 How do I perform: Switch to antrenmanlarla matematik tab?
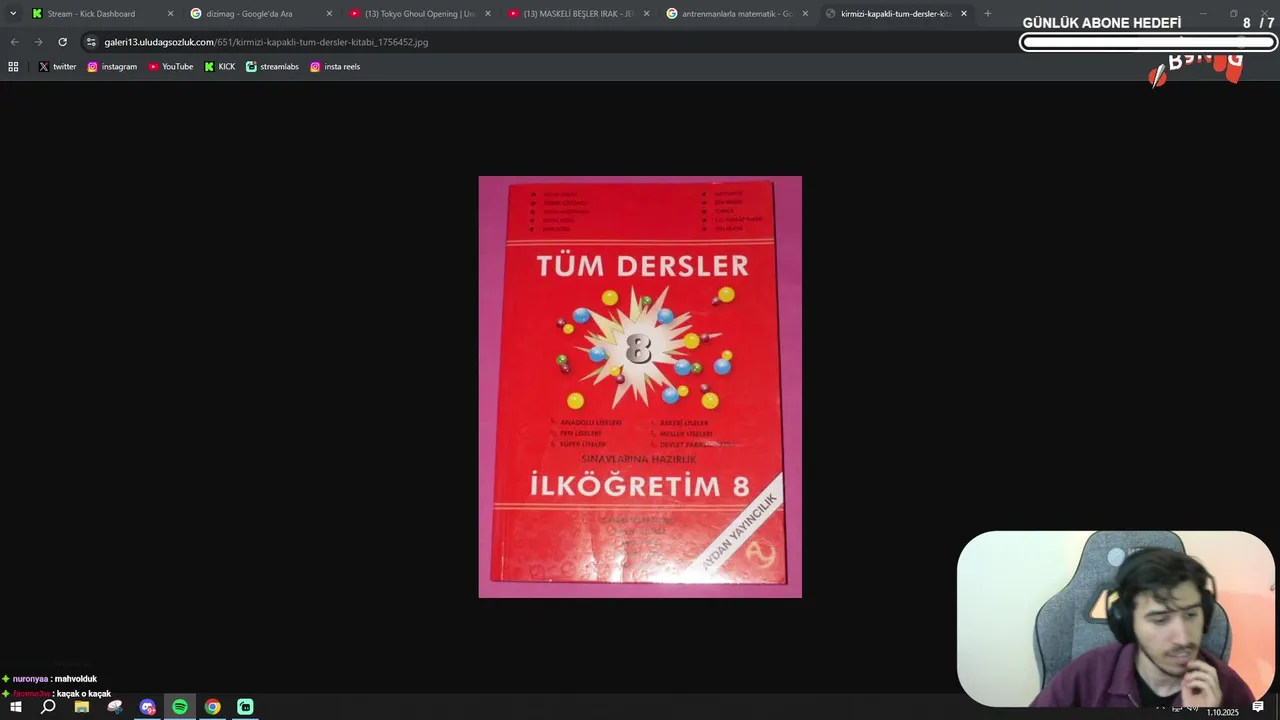point(736,14)
